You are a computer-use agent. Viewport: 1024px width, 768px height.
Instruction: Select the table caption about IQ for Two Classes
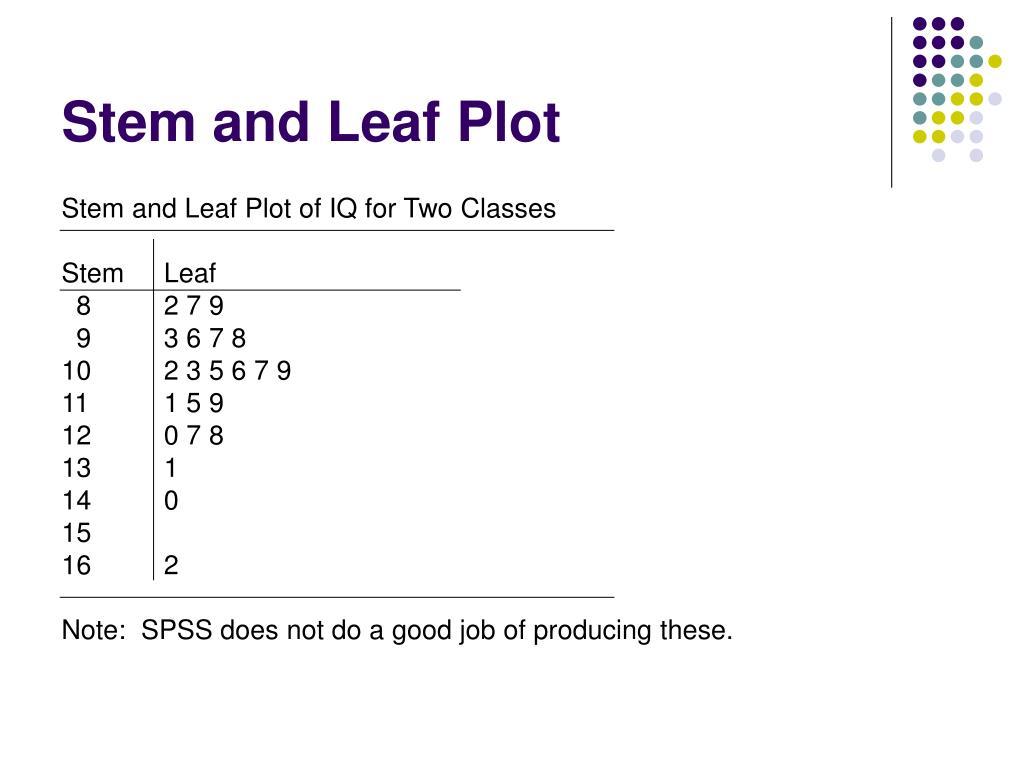pyautogui.click(x=308, y=208)
